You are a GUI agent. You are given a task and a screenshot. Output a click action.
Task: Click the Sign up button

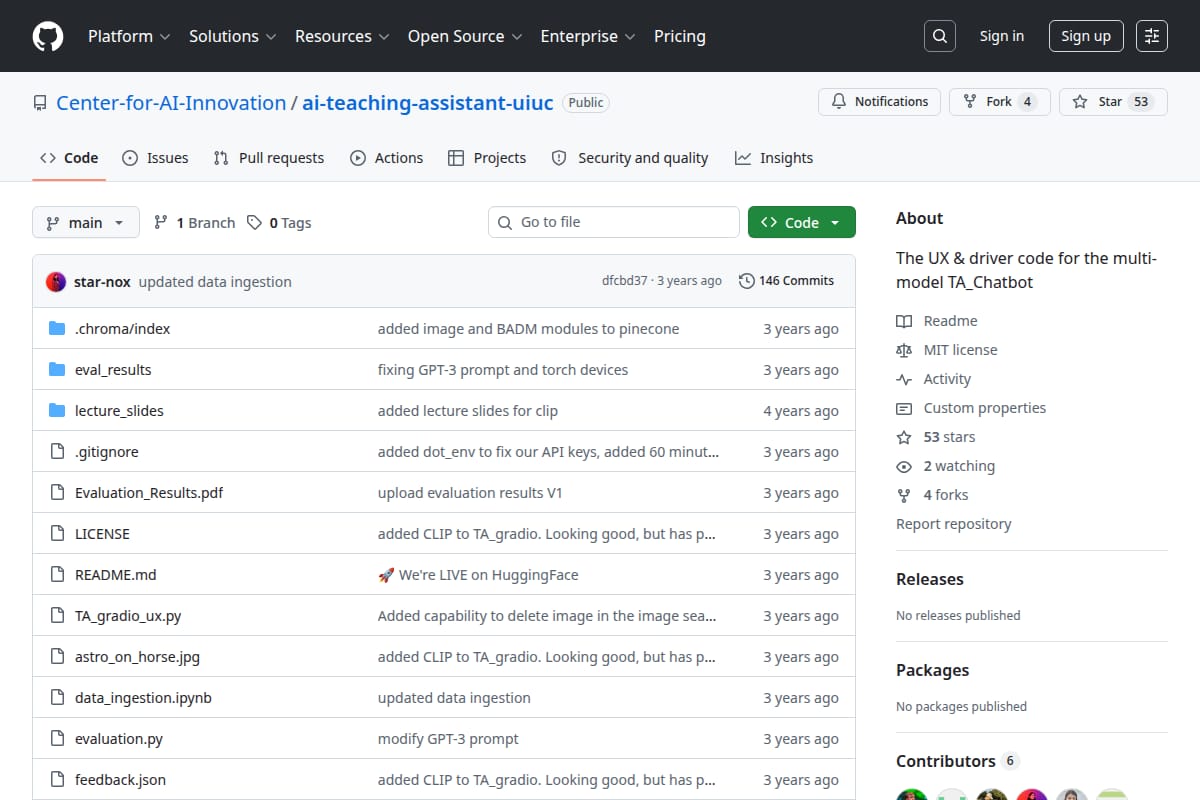pyautogui.click(x=1086, y=36)
